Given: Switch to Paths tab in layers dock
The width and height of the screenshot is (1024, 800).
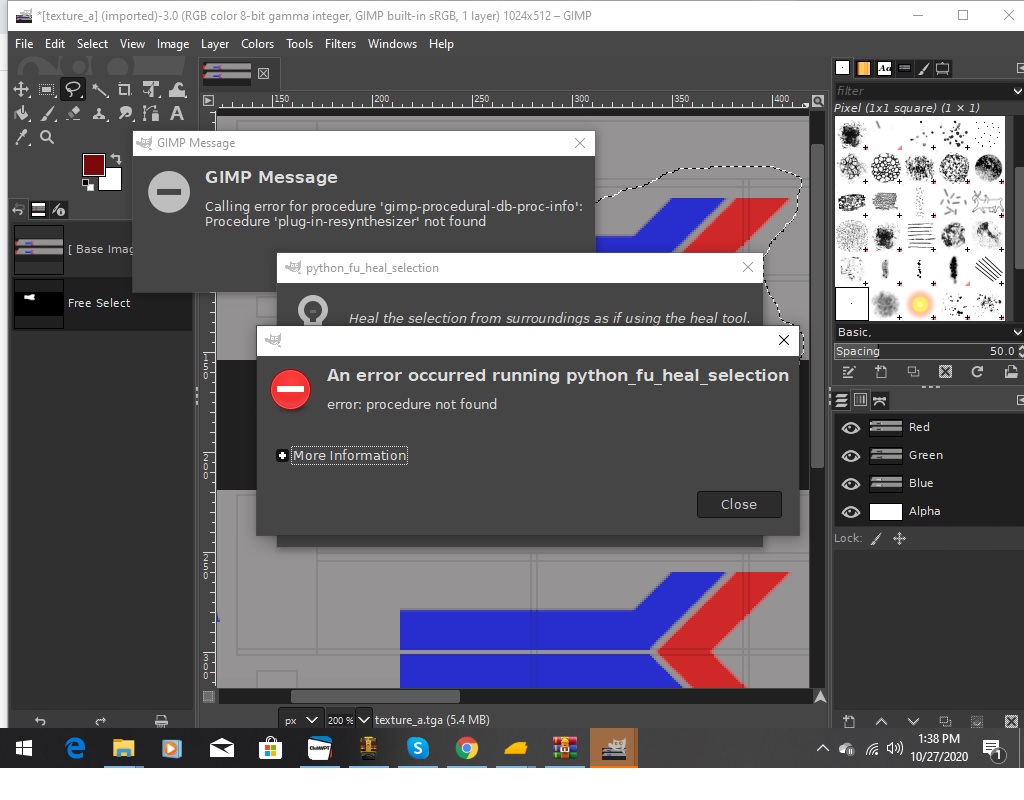Looking at the screenshot, I should coord(880,400).
